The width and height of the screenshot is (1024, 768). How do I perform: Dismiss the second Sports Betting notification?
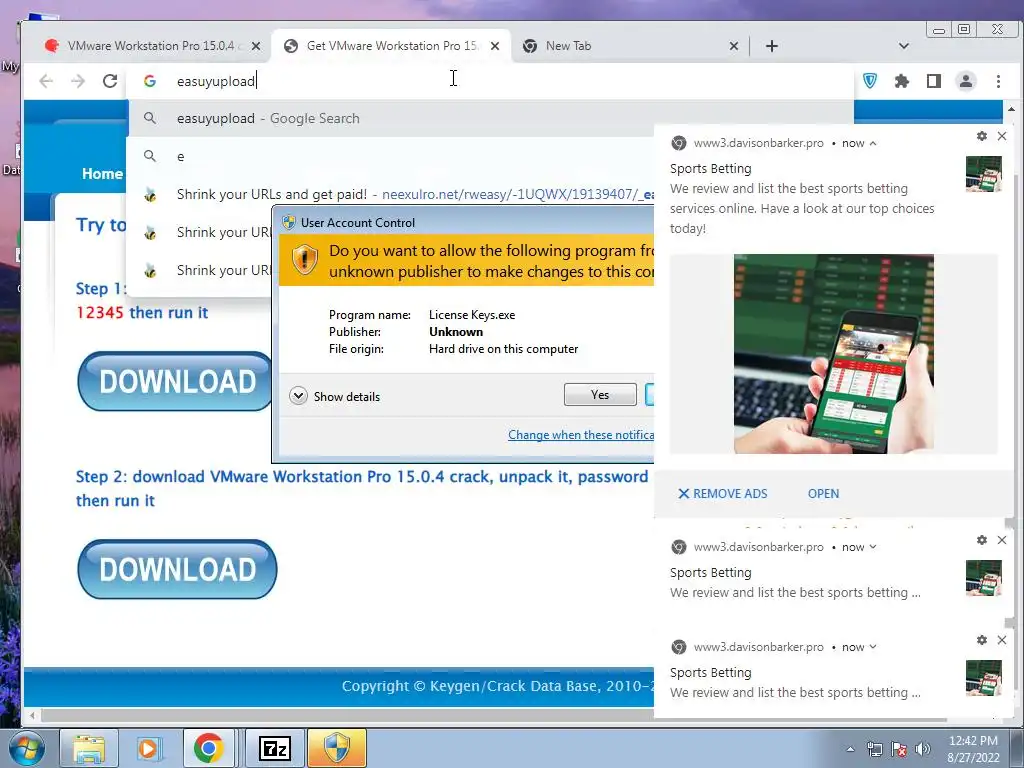[1002, 540]
